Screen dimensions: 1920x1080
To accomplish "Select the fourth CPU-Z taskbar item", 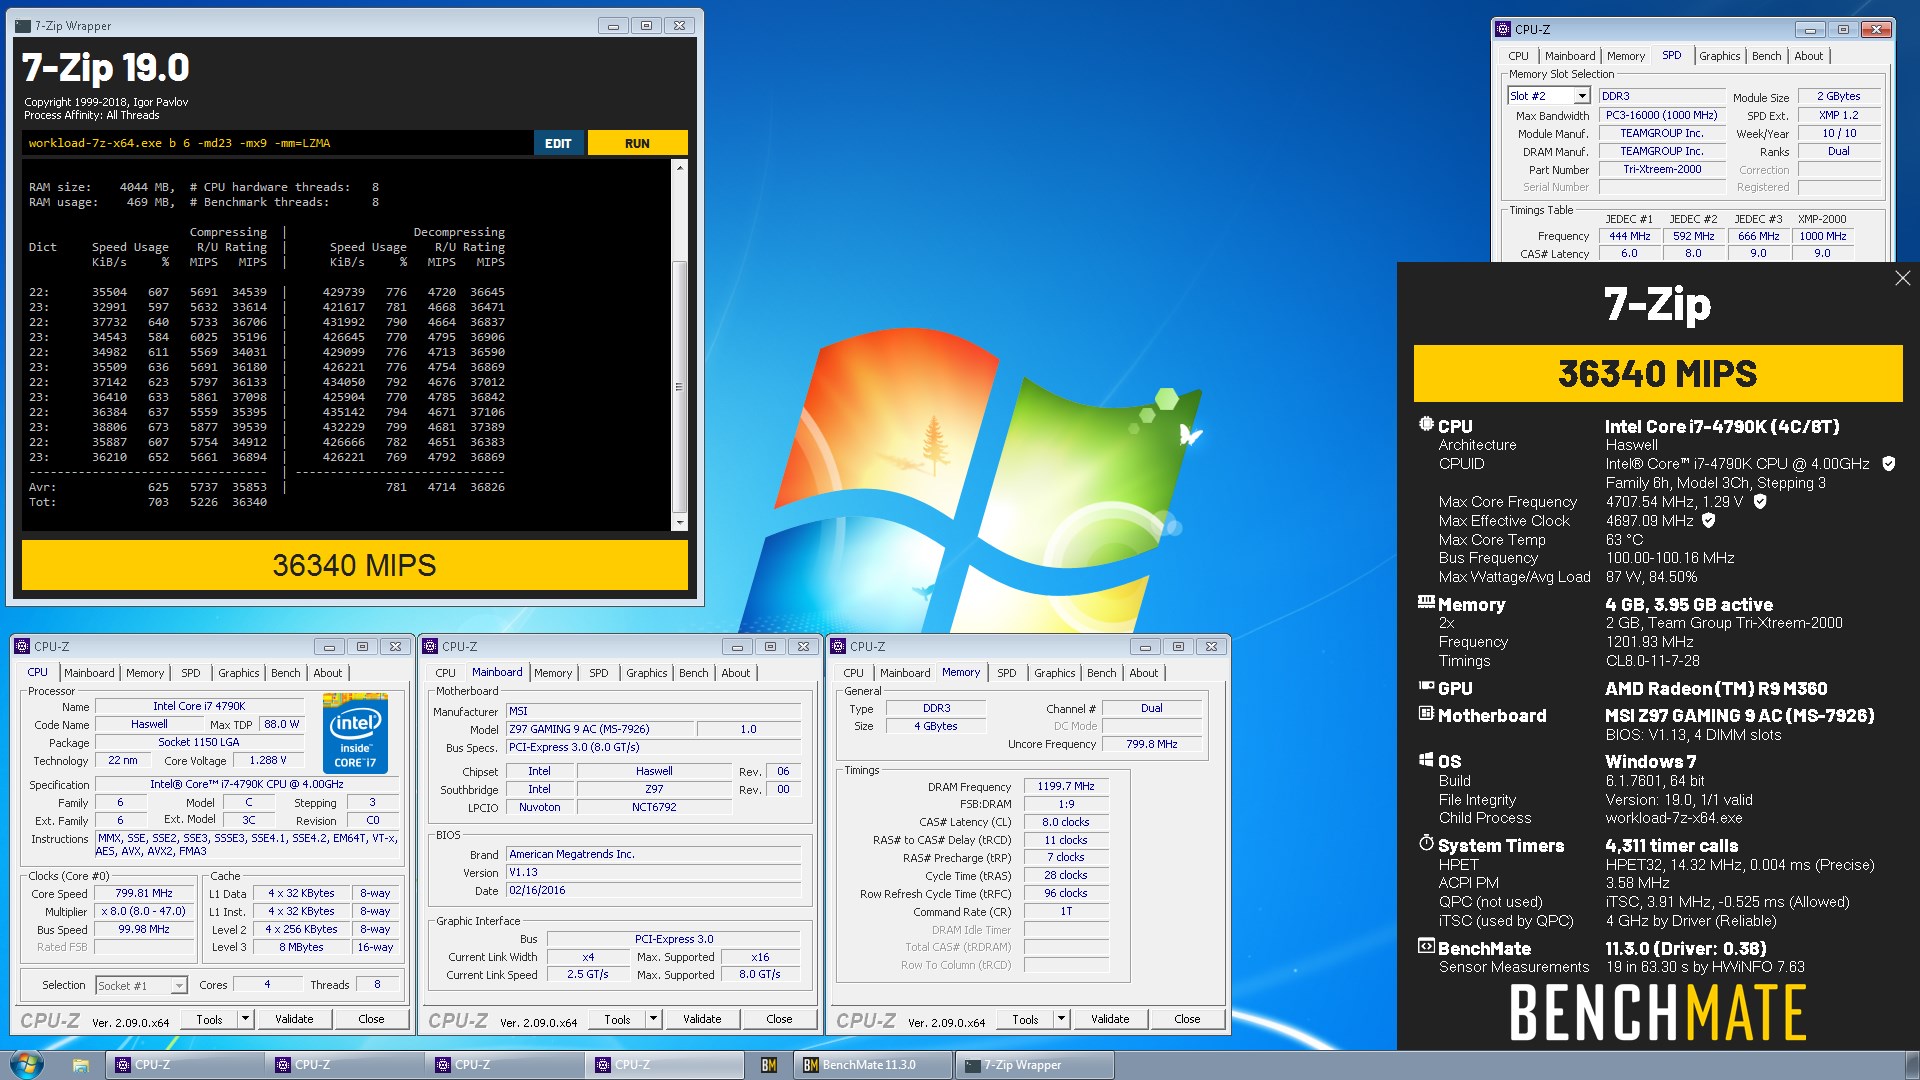I will tap(665, 1065).
